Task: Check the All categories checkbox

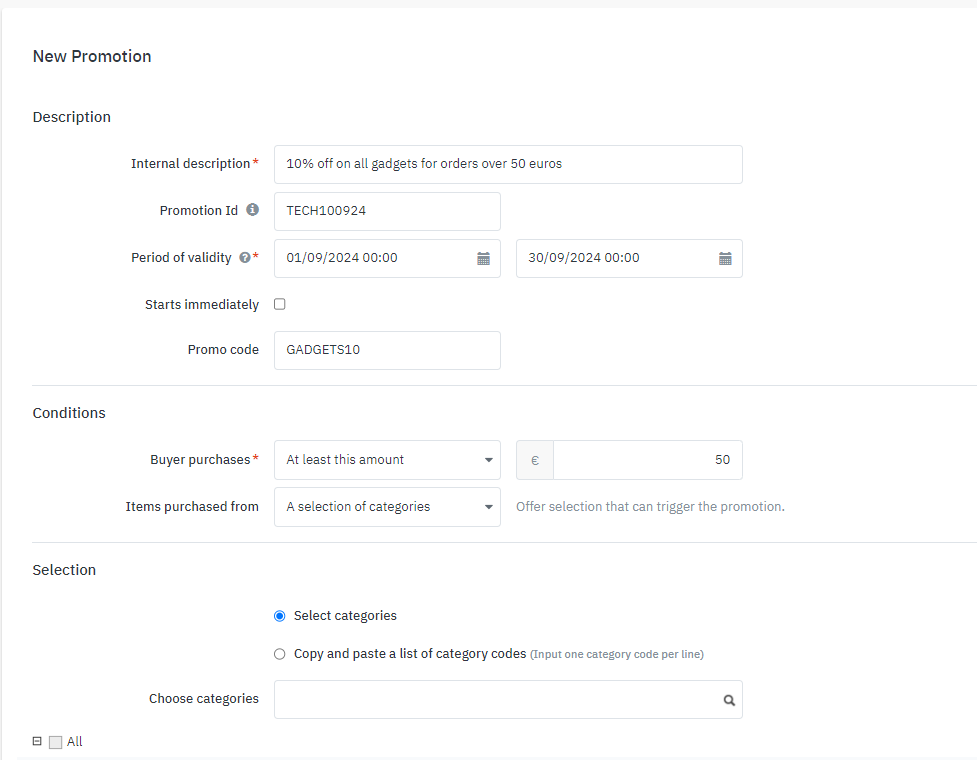Action: pyautogui.click(x=55, y=742)
